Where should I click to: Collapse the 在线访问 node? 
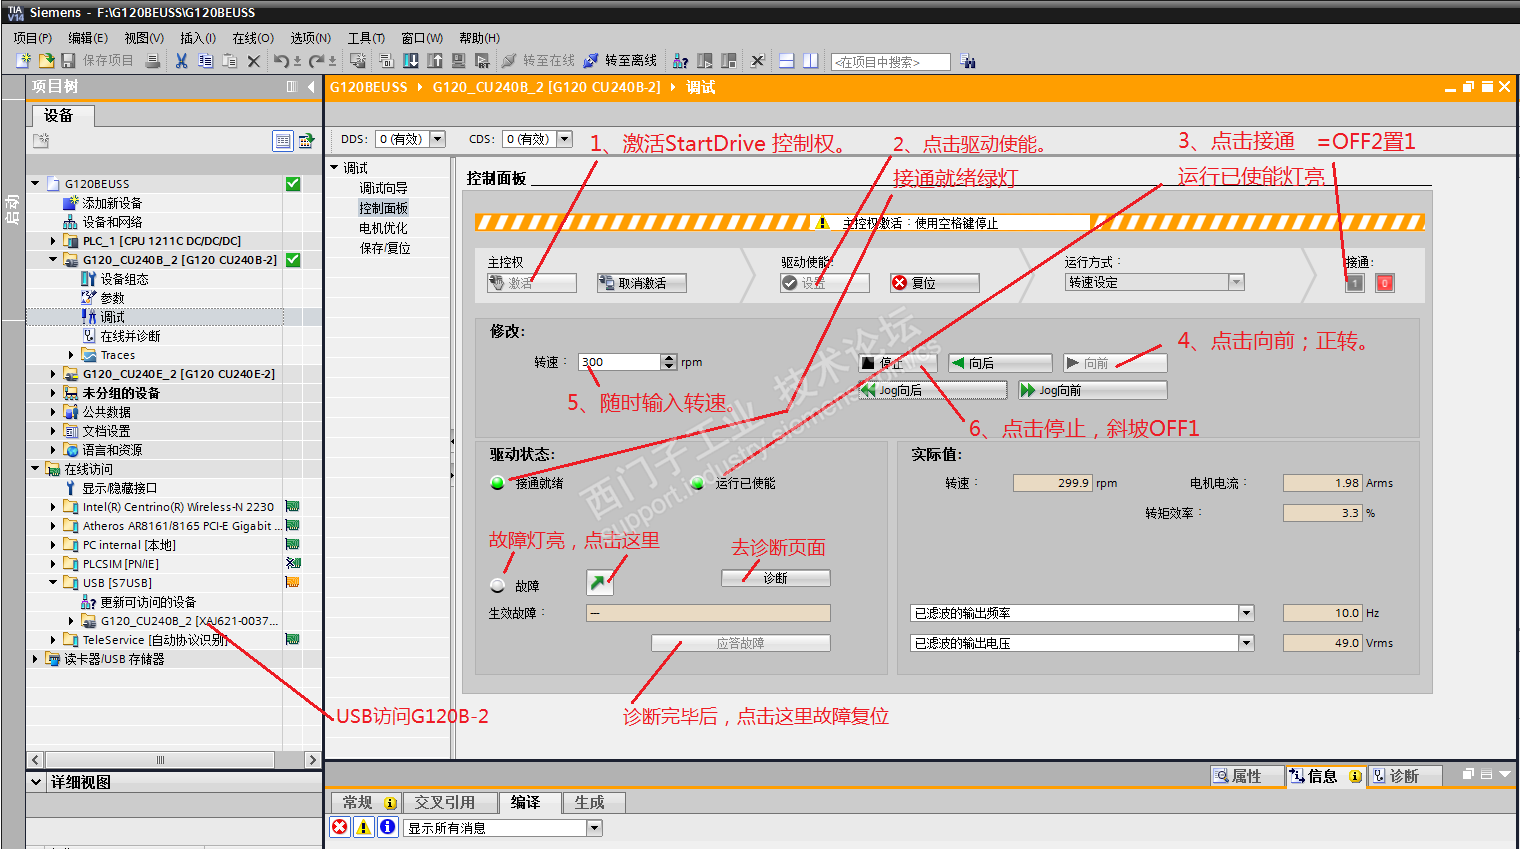pyautogui.click(x=35, y=469)
